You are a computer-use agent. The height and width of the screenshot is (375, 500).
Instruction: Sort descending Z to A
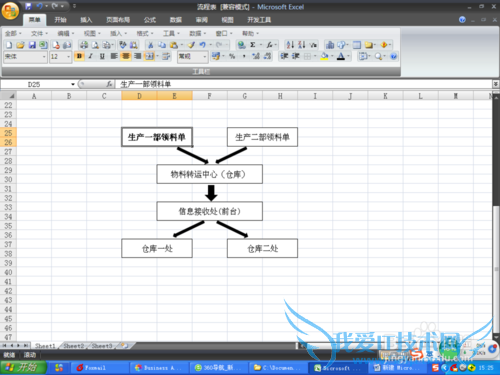pyautogui.click(x=302, y=45)
